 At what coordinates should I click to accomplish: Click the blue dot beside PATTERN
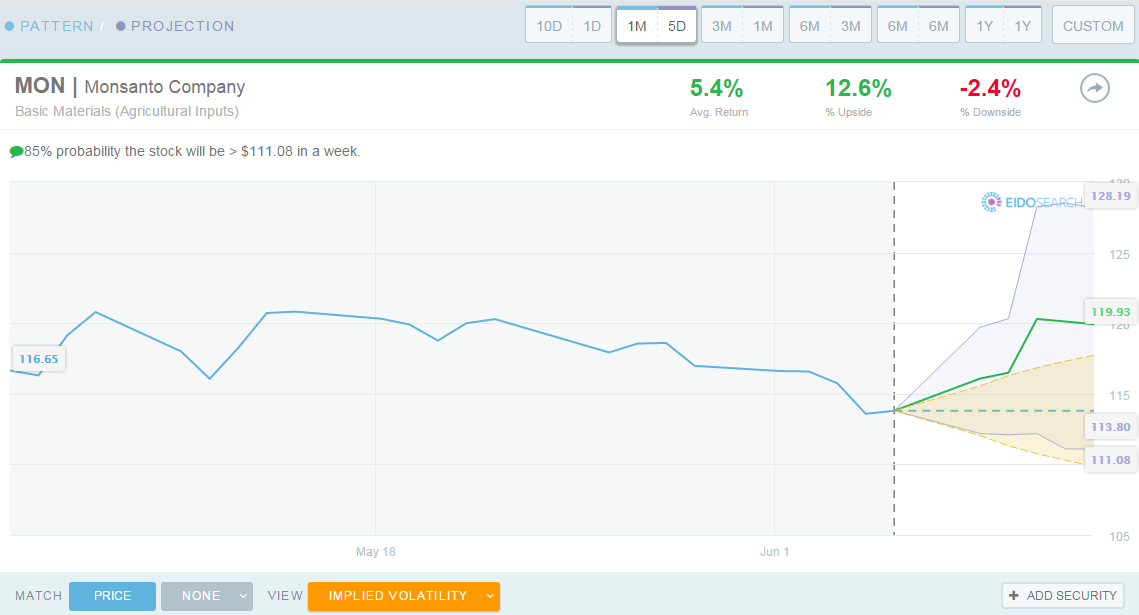pyautogui.click(x=9, y=26)
